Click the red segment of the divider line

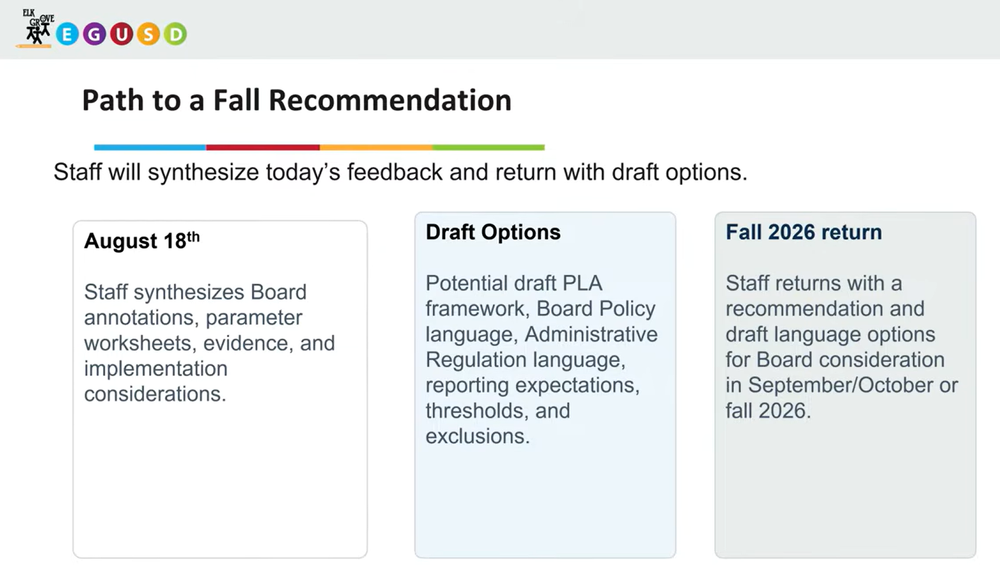pos(263,147)
